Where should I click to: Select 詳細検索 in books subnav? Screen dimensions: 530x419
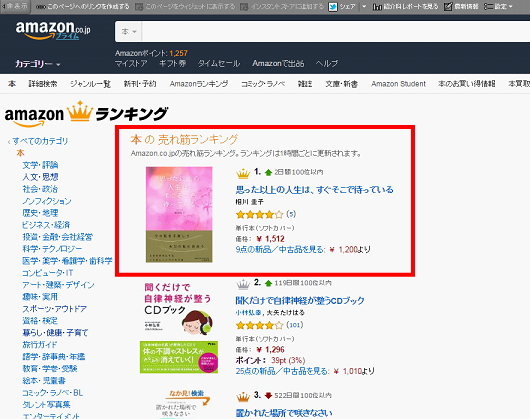43,84
